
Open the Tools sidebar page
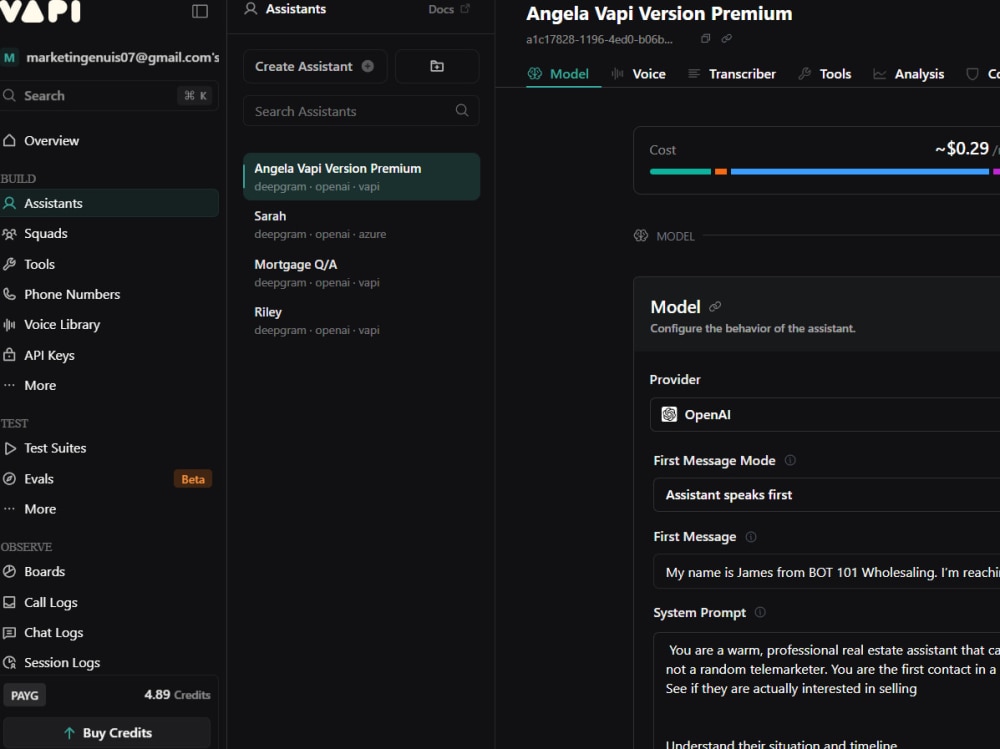110,264
